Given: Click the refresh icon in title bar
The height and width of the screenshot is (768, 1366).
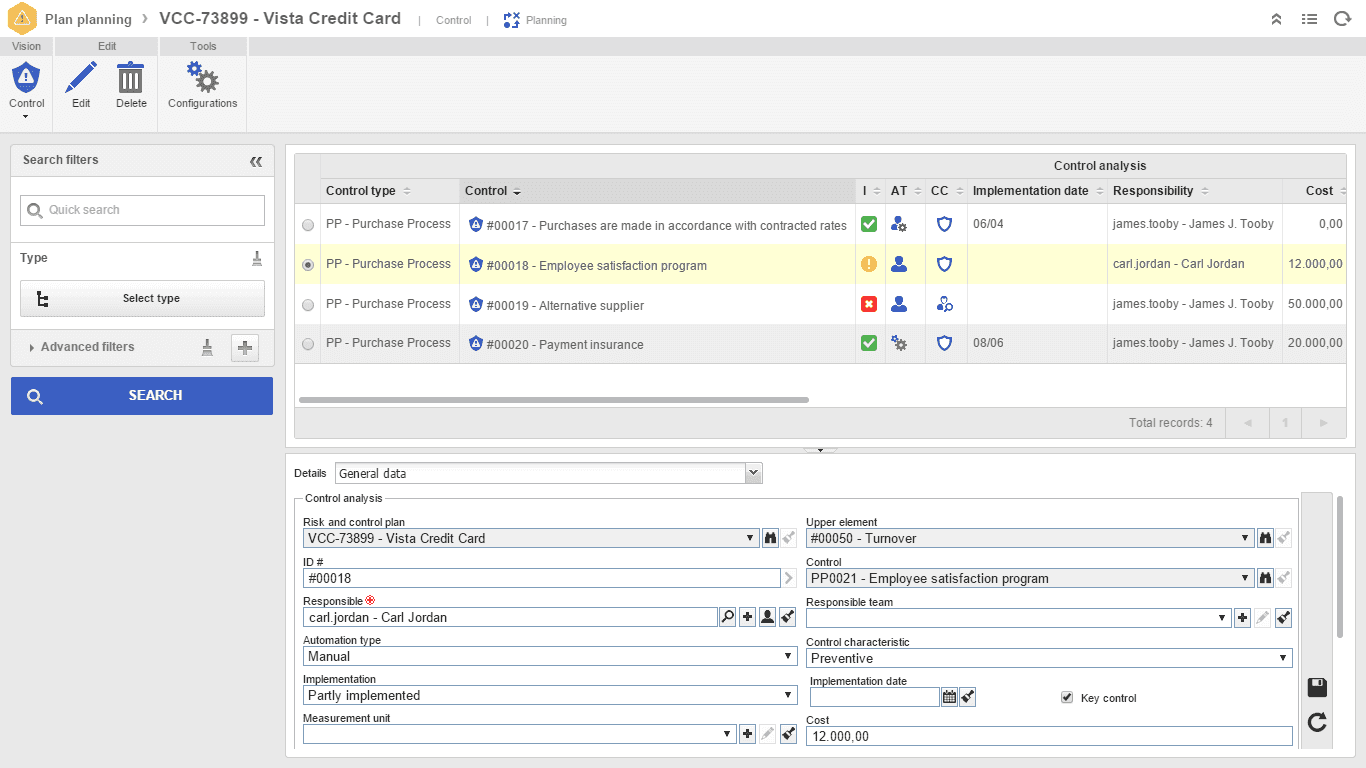Looking at the screenshot, I should (x=1342, y=19).
